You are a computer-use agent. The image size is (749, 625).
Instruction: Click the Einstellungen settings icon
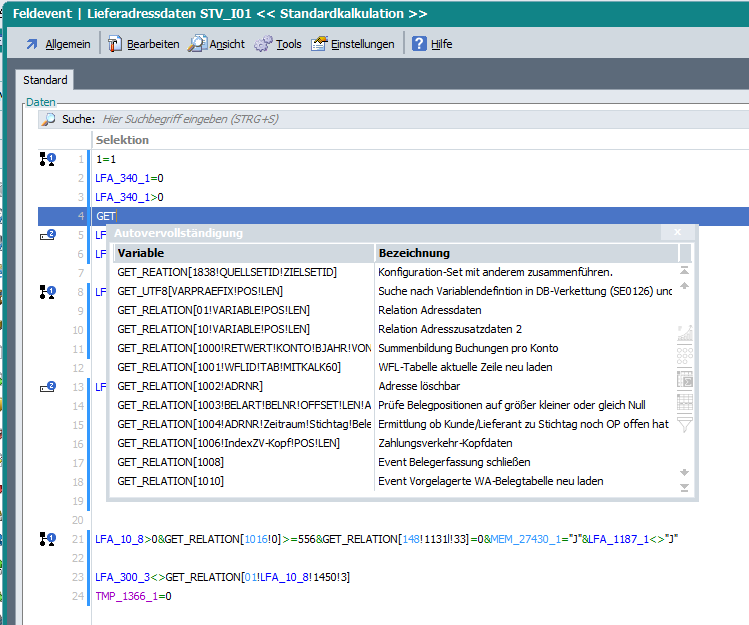tap(319, 44)
